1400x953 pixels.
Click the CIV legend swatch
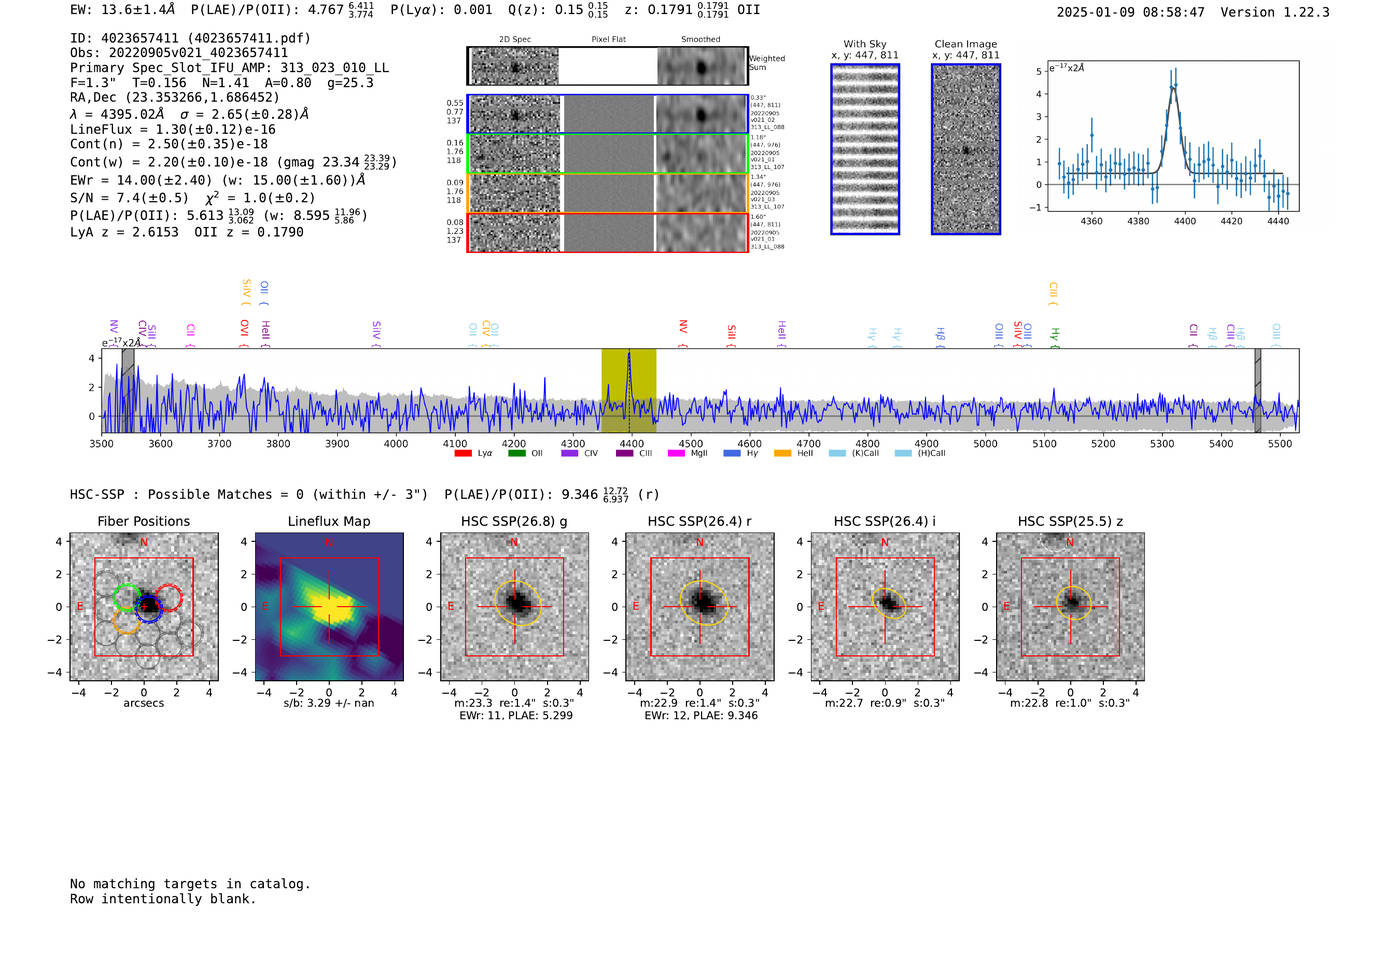click(x=570, y=453)
